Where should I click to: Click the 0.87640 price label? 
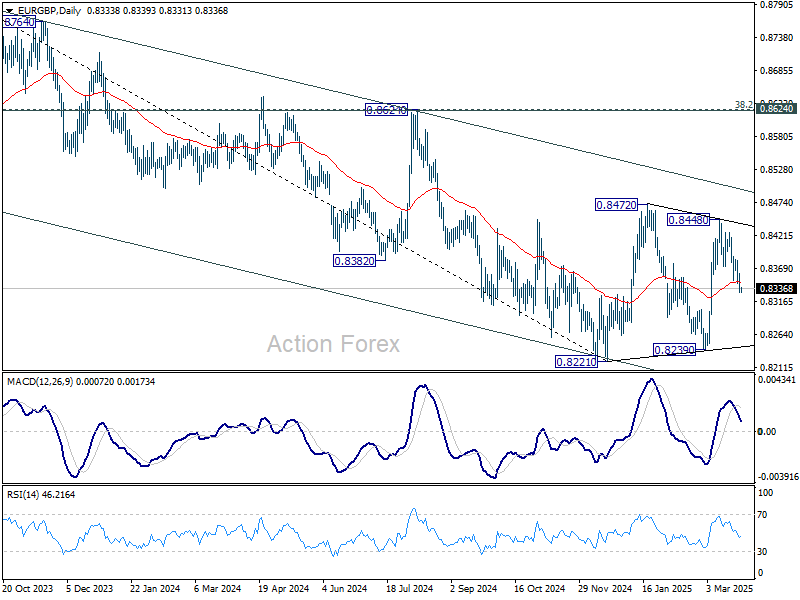coord(19,22)
